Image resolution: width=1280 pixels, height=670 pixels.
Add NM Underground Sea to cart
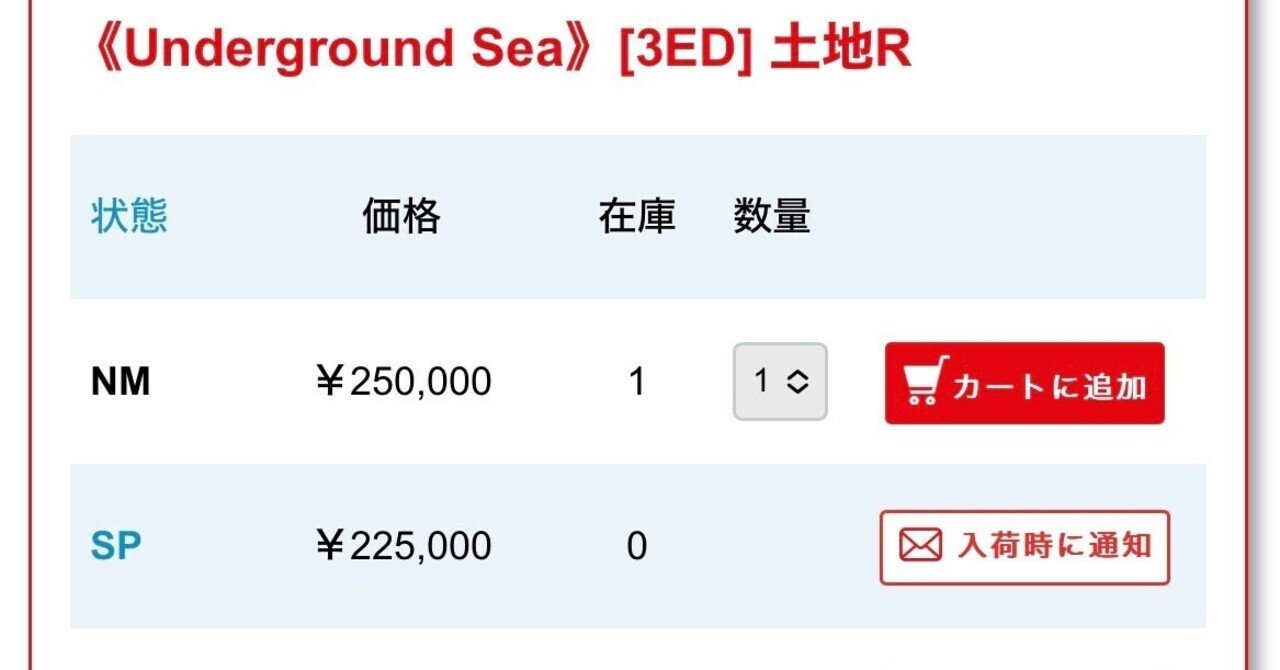pos(1024,383)
